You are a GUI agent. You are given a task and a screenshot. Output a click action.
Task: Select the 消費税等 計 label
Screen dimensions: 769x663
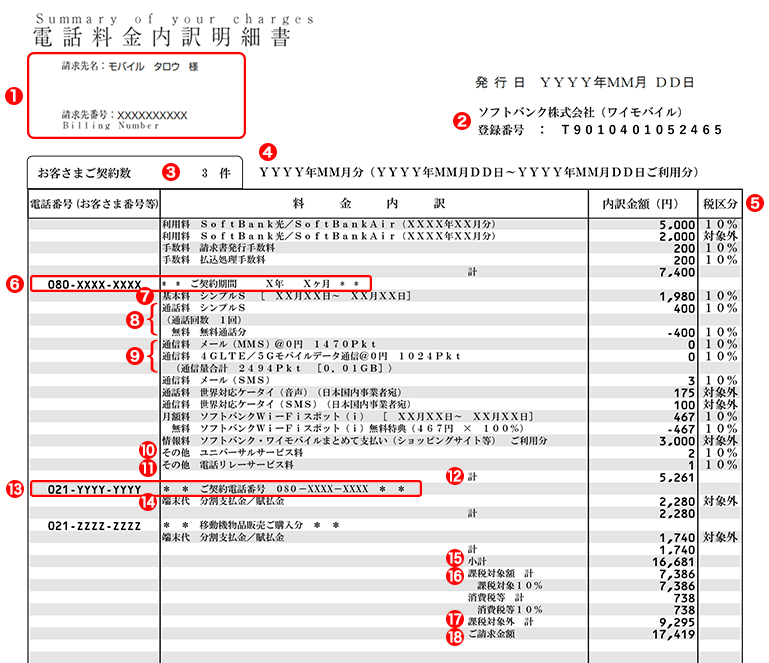pyautogui.click(x=496, y=597)
